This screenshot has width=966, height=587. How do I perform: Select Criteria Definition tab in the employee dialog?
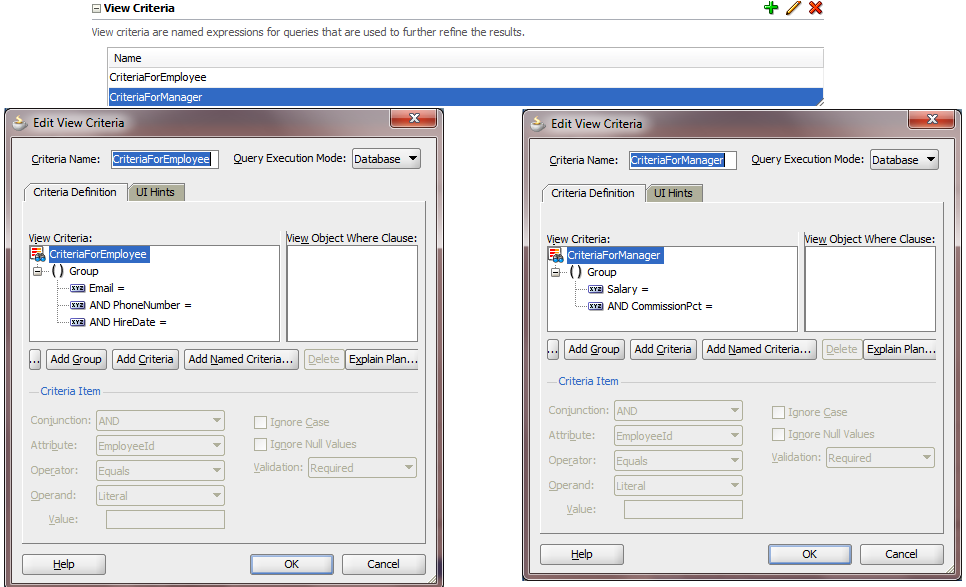[x=75, y=192]
